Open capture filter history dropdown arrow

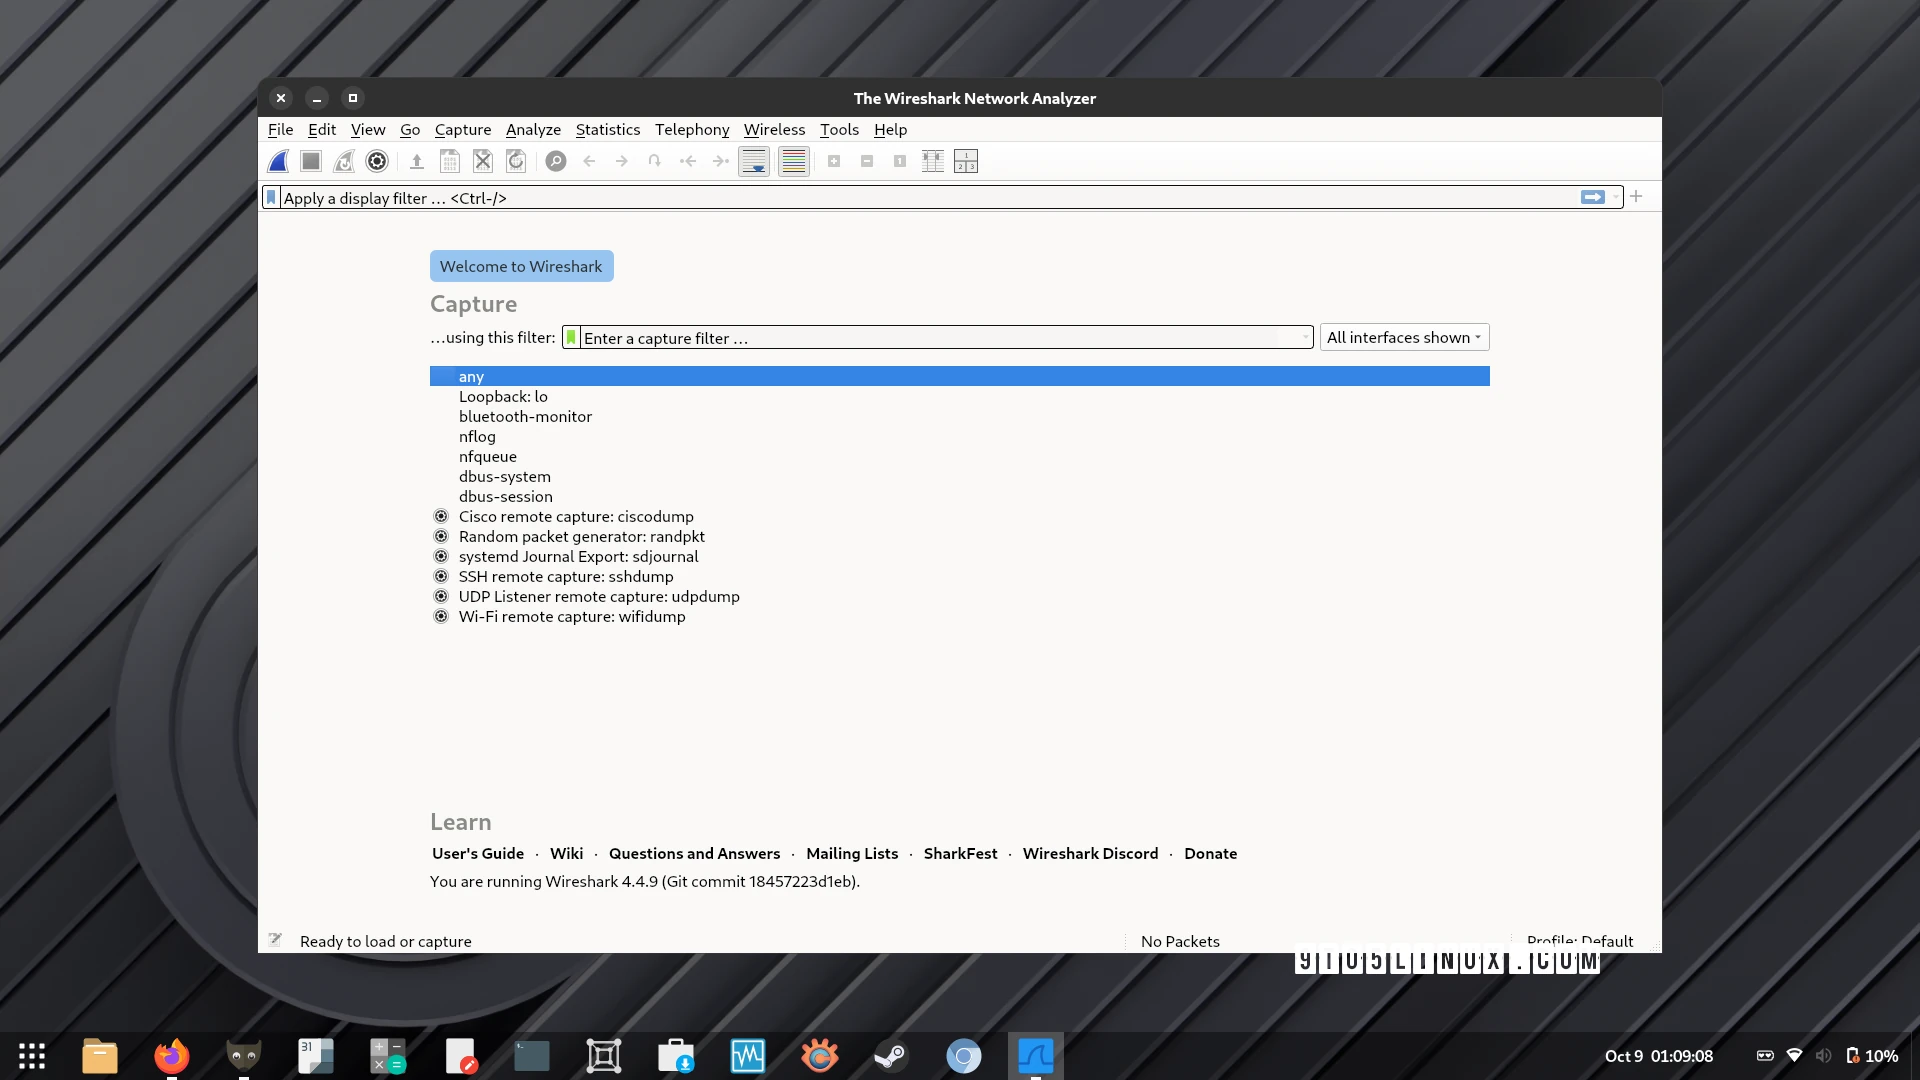coord(1307,338)
